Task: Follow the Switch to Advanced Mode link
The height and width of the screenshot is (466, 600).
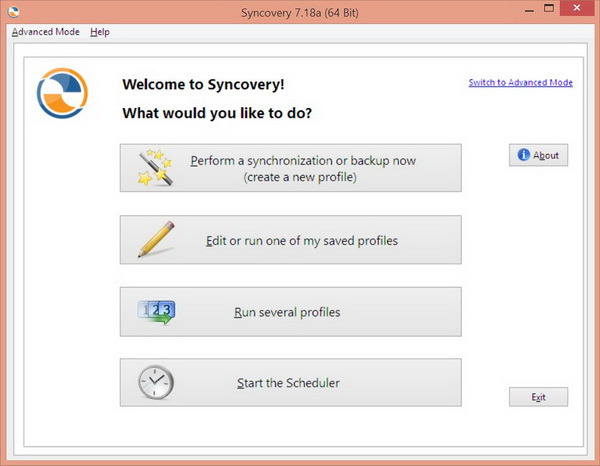Action: (x=520, y=82)
